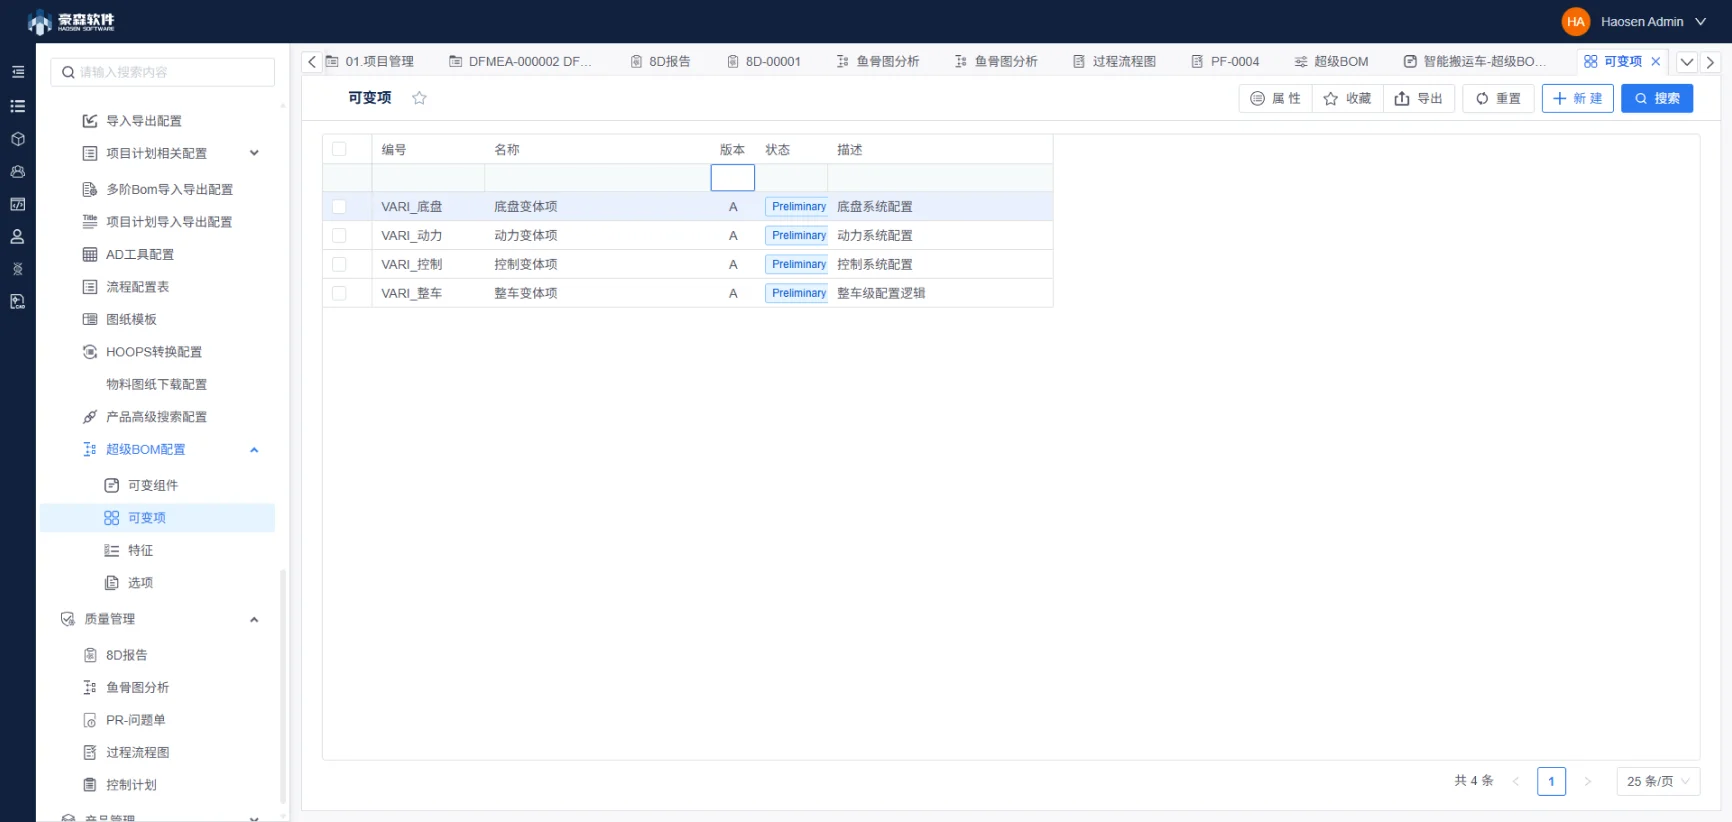Click the 控制计划 icon in sidebar

pyautogui.click(x=90, y=785)
